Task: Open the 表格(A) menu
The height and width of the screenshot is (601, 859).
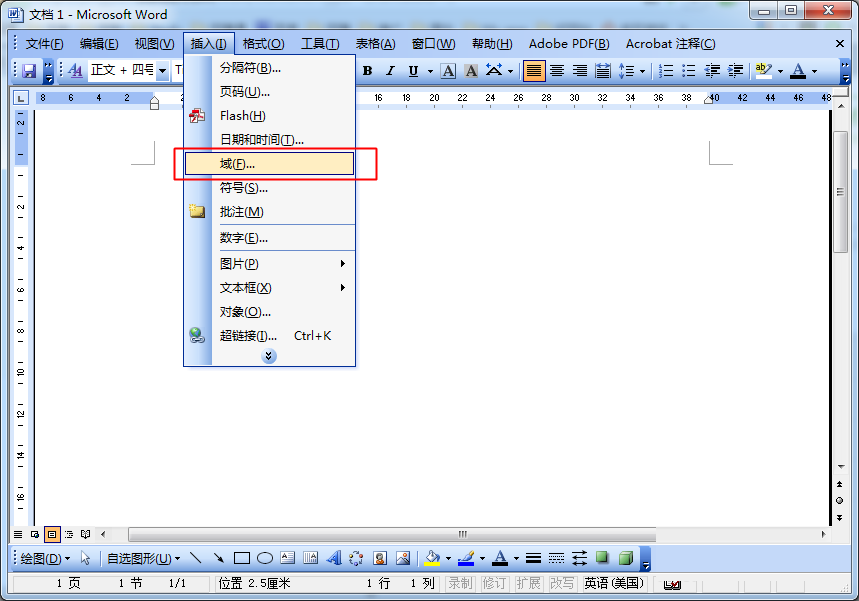Action: (376, 44)
